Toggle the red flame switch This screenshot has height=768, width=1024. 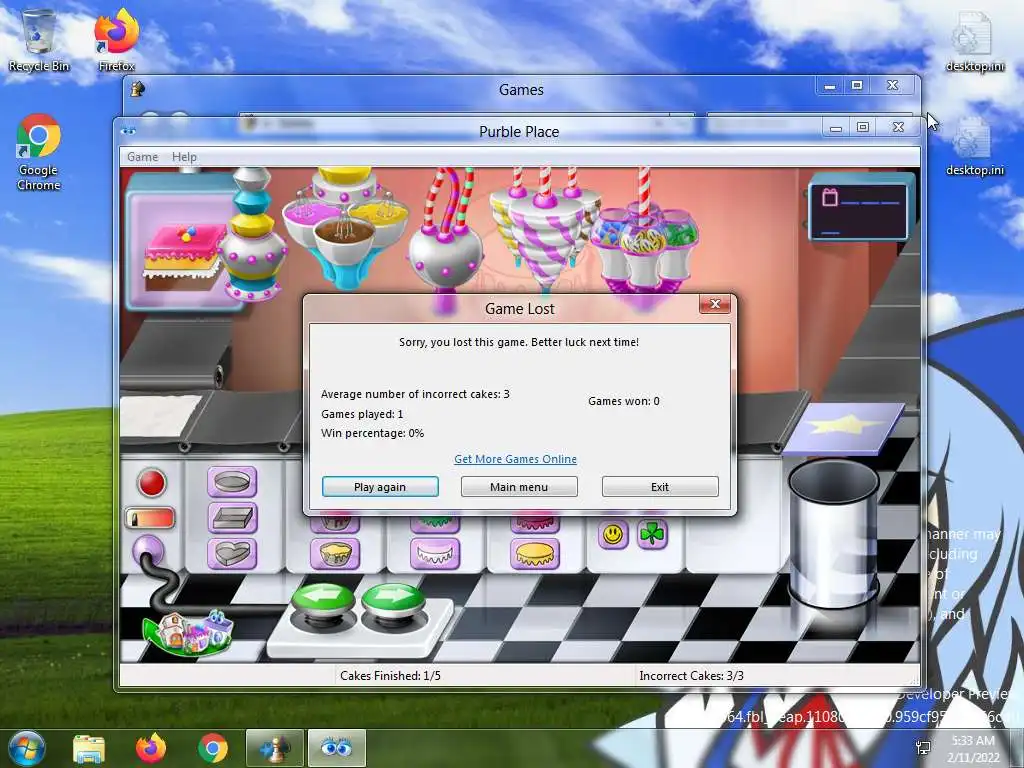click(x=150, y=519)
